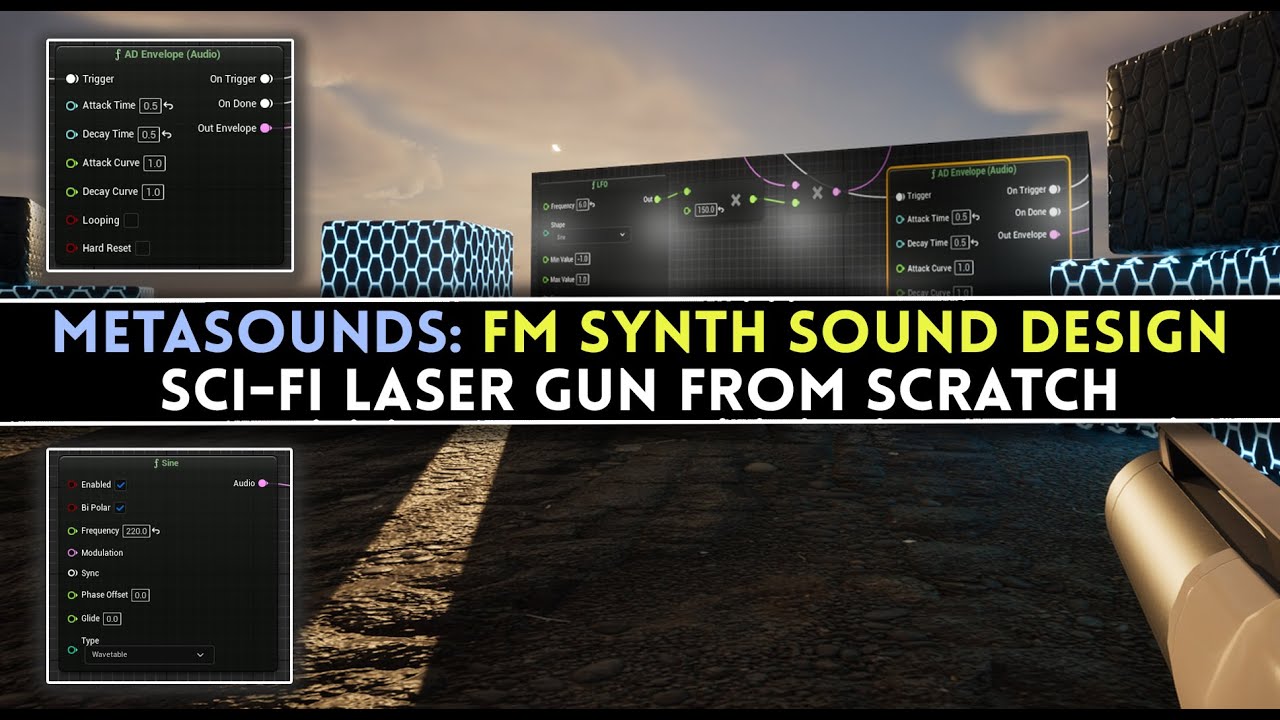
Task: Click the "Sync" label on the Sine node
Action: tap(90, 574)
